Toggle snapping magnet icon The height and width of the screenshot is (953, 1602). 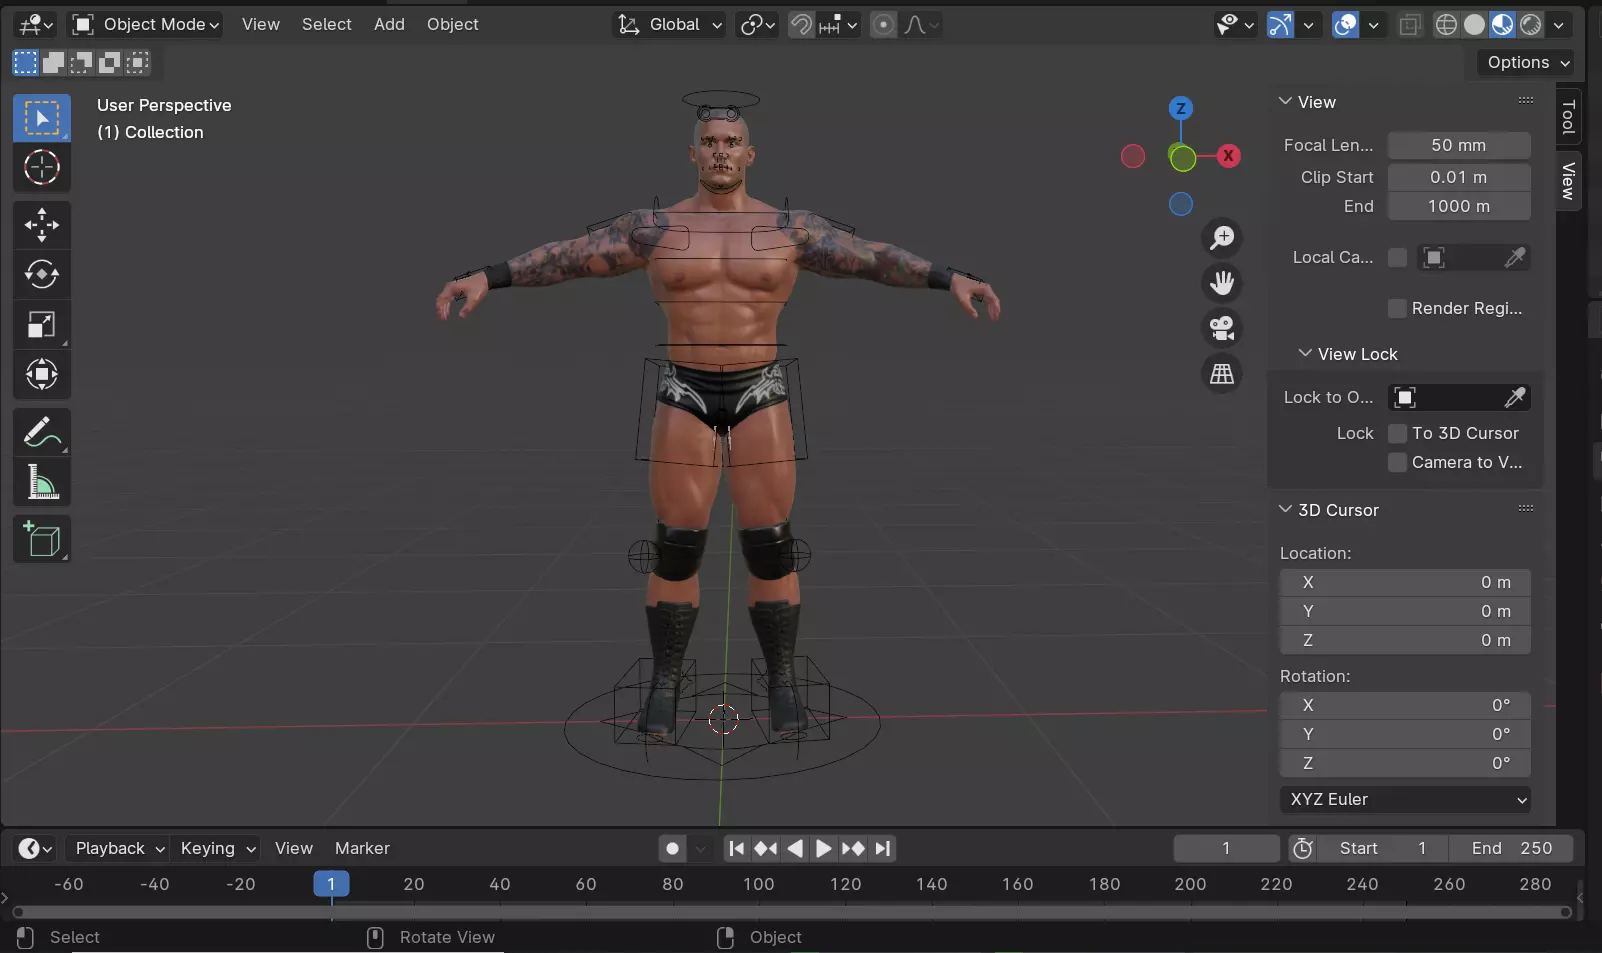click(x=801, y=24)
